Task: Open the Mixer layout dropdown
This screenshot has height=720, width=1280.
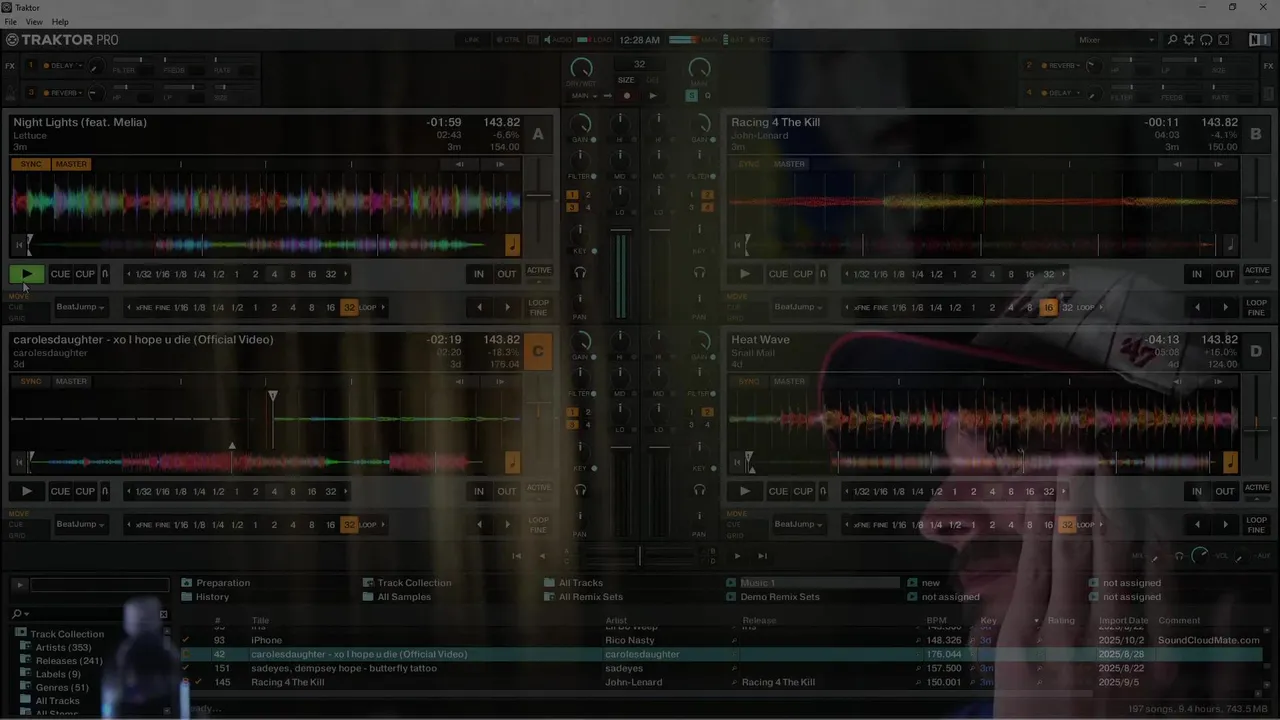Action: pyautogui.click(x=1116, y=40)
